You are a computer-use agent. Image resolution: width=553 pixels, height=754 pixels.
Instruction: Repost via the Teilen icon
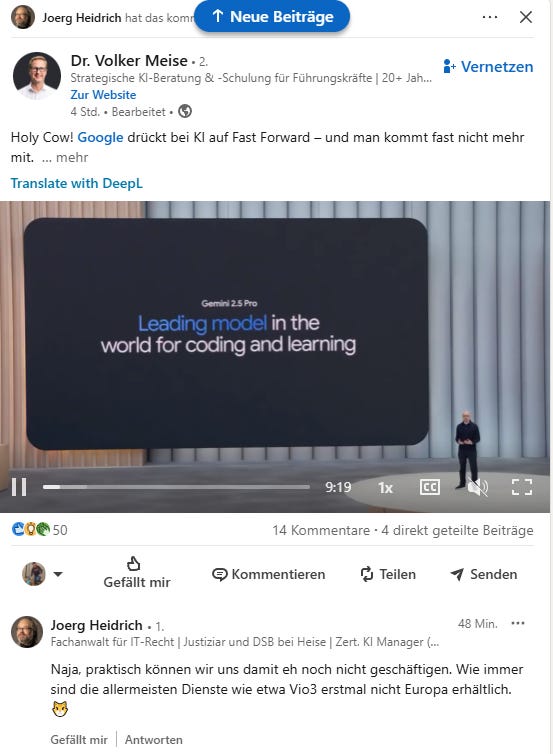click(388, 574)
